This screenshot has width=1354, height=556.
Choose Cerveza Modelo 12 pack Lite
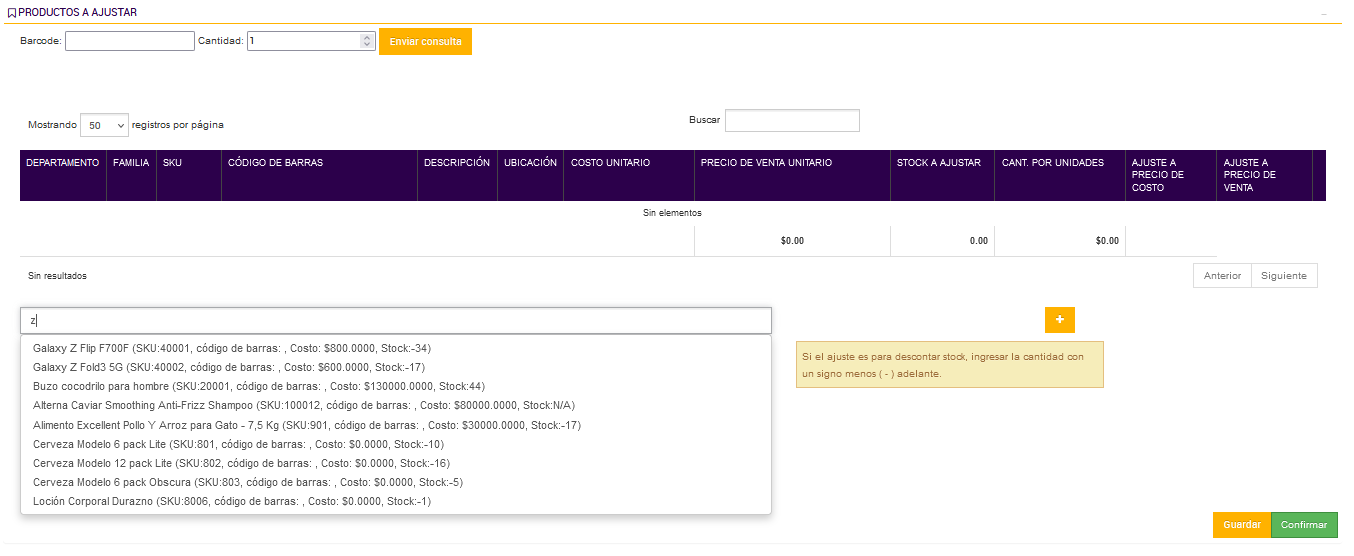coord(241,463)
